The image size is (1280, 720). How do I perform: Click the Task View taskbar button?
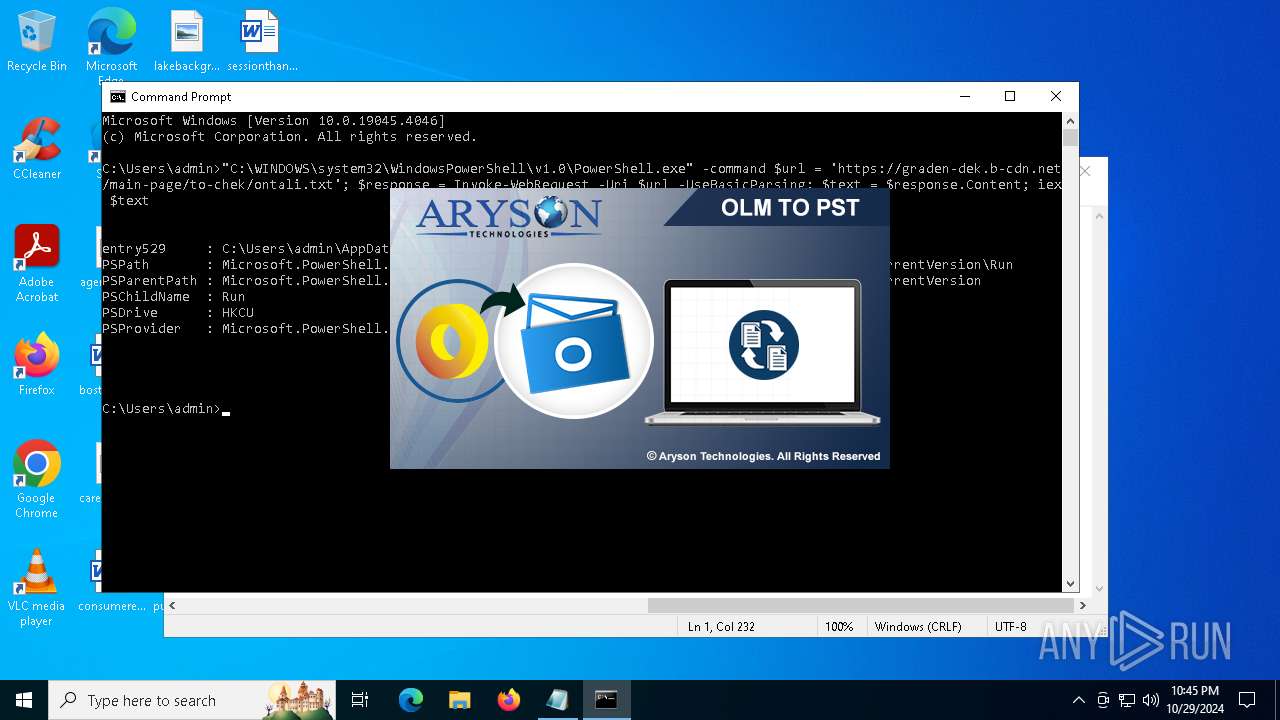360,700
